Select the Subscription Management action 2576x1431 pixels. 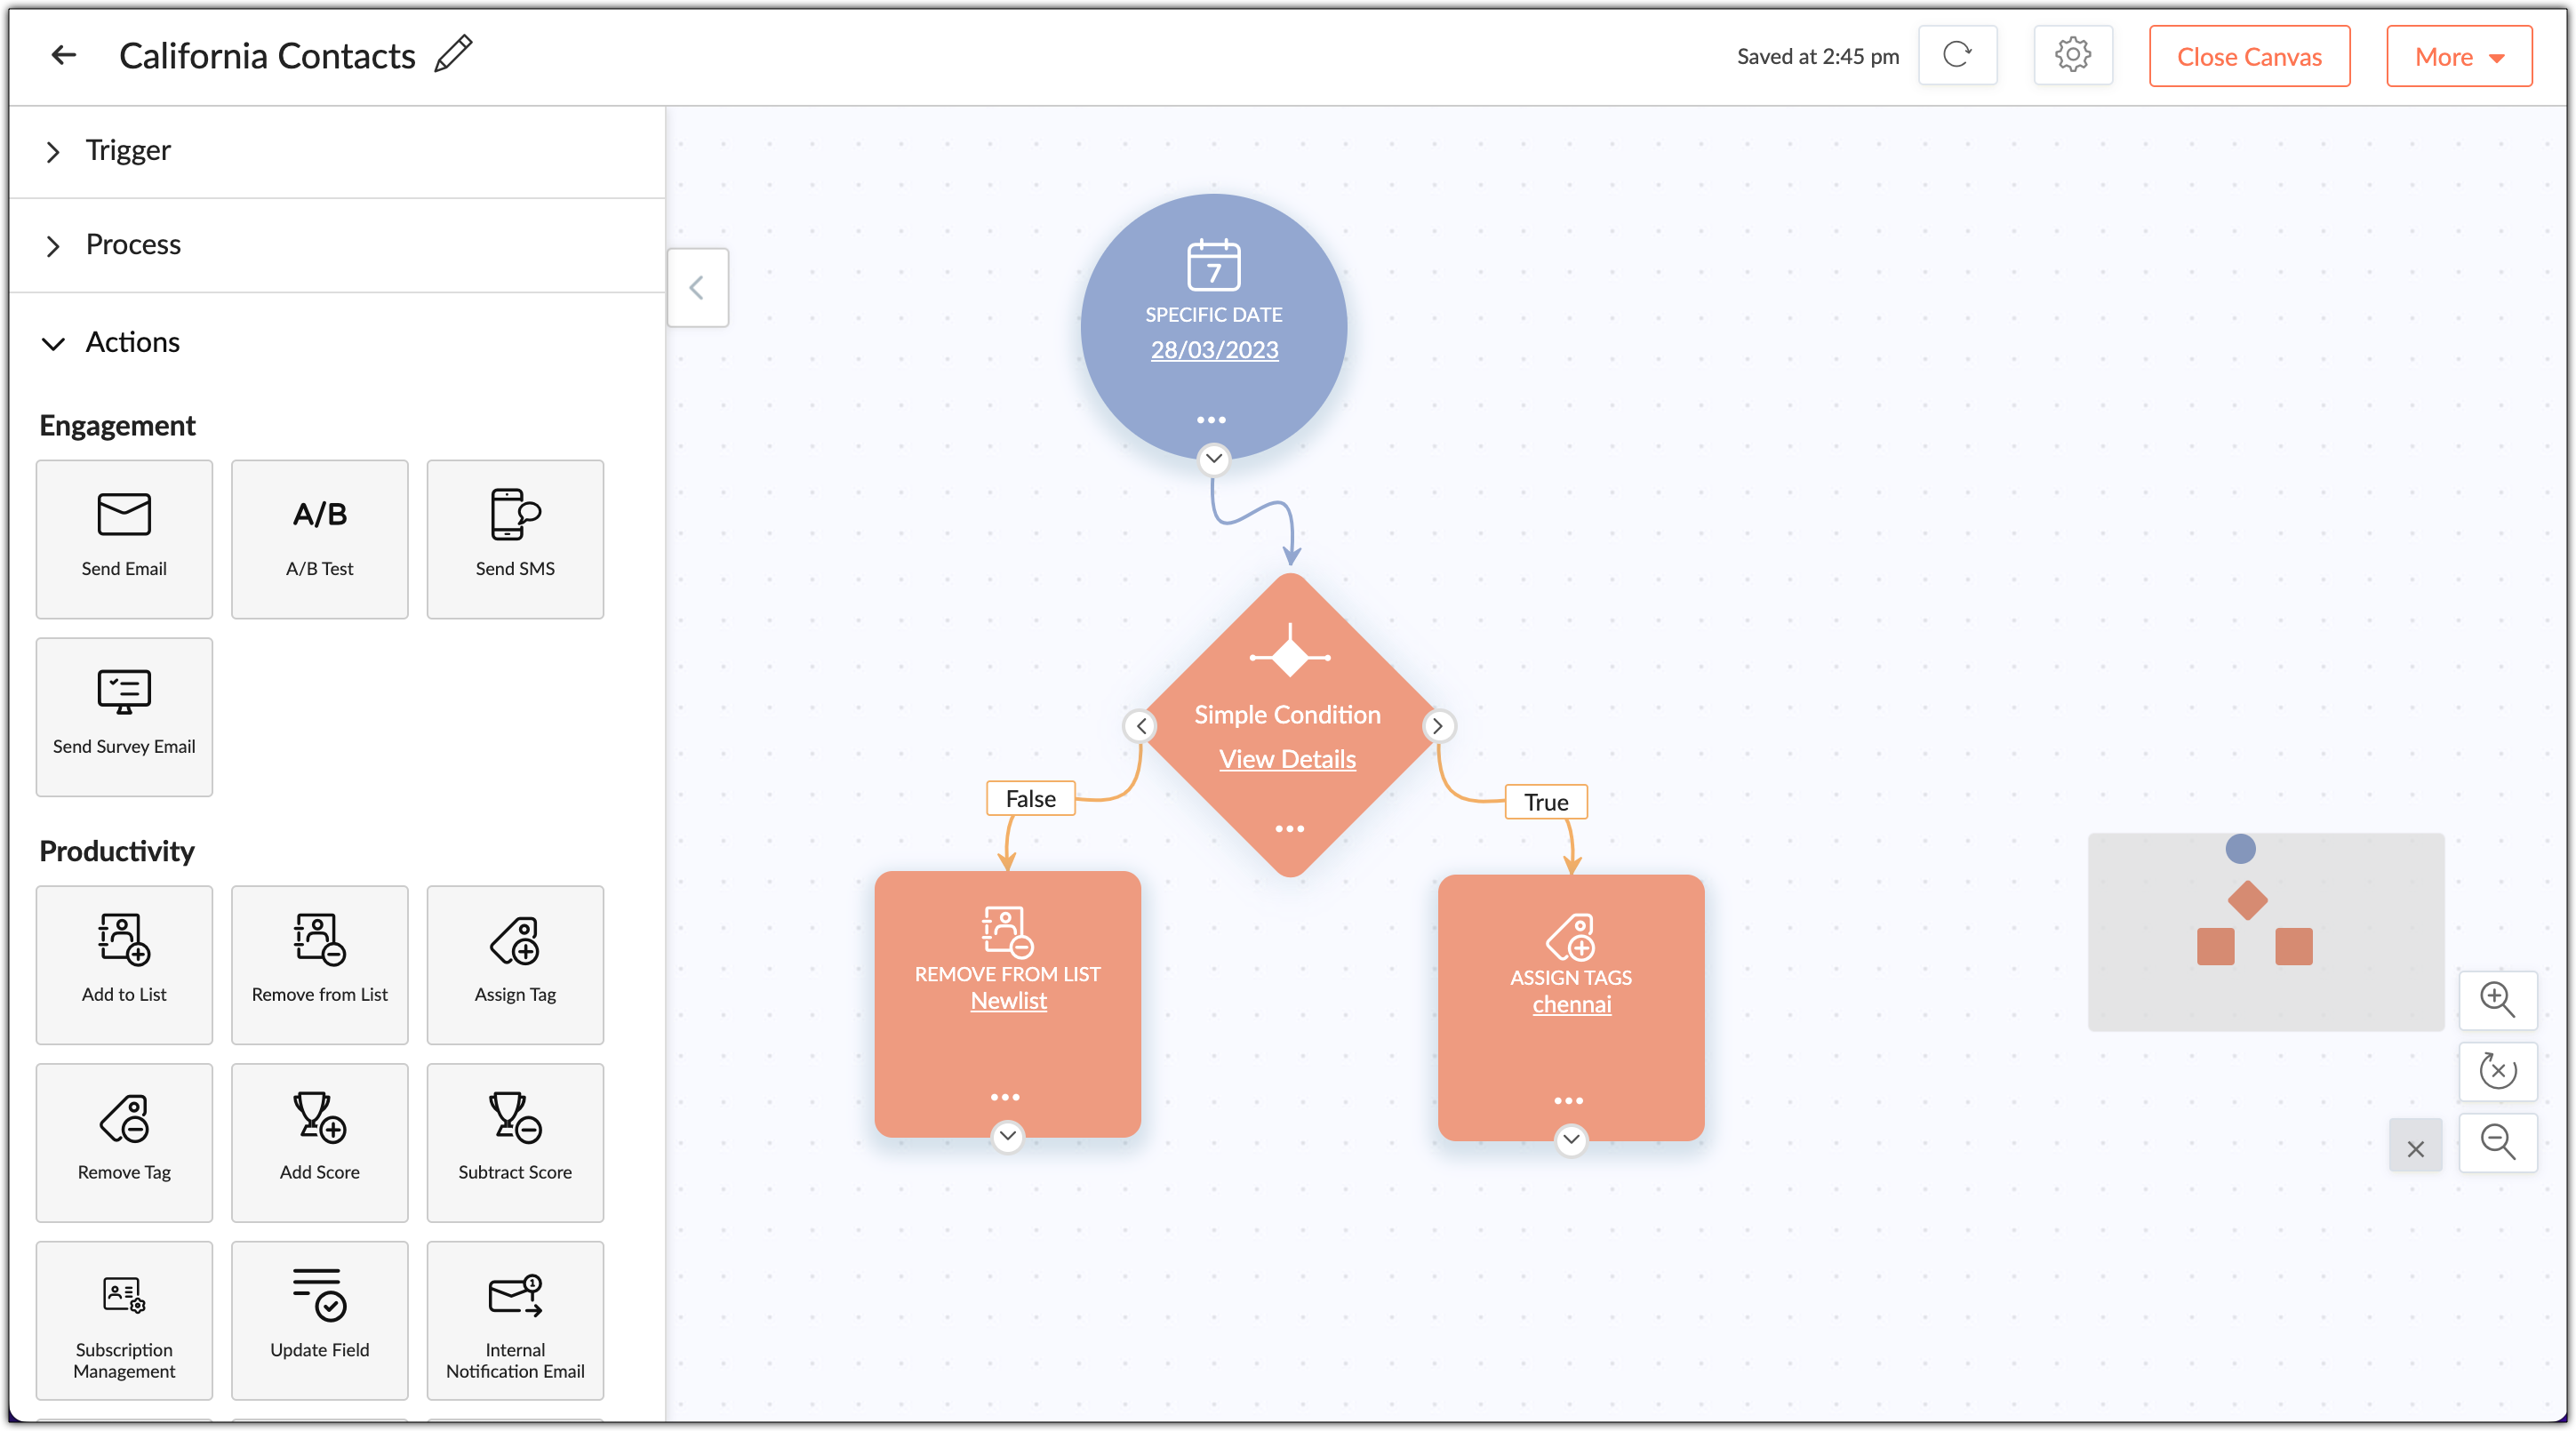[124, 1321]
